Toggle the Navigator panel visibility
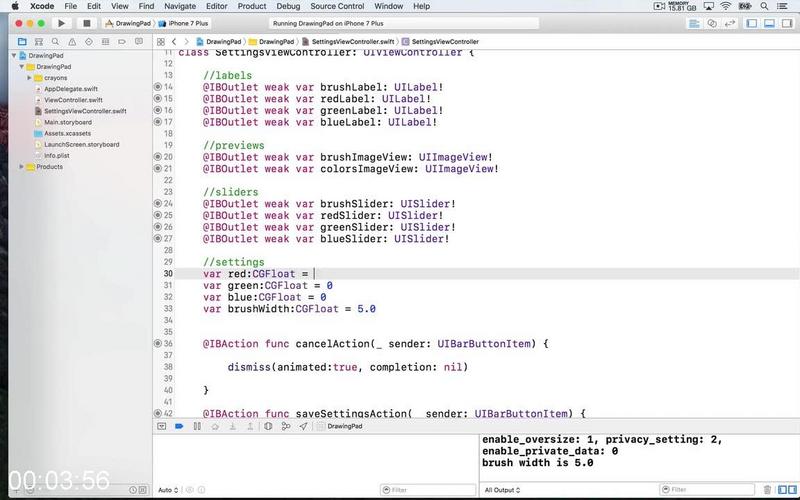800x500 pixels. click(752, 23)
